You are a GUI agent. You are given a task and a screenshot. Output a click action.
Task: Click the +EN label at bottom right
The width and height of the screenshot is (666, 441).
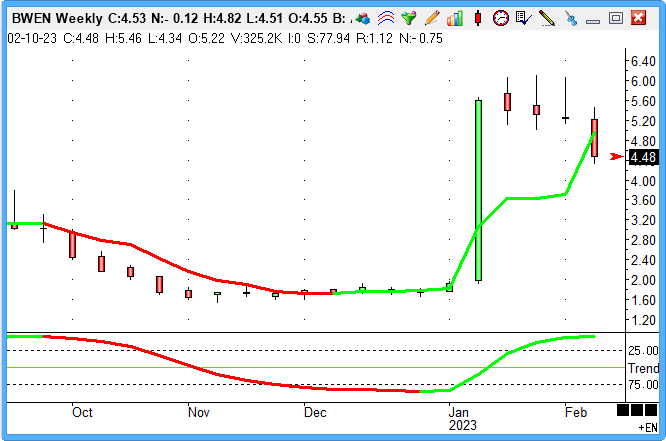pyautogui.click(x=646, y=426)
